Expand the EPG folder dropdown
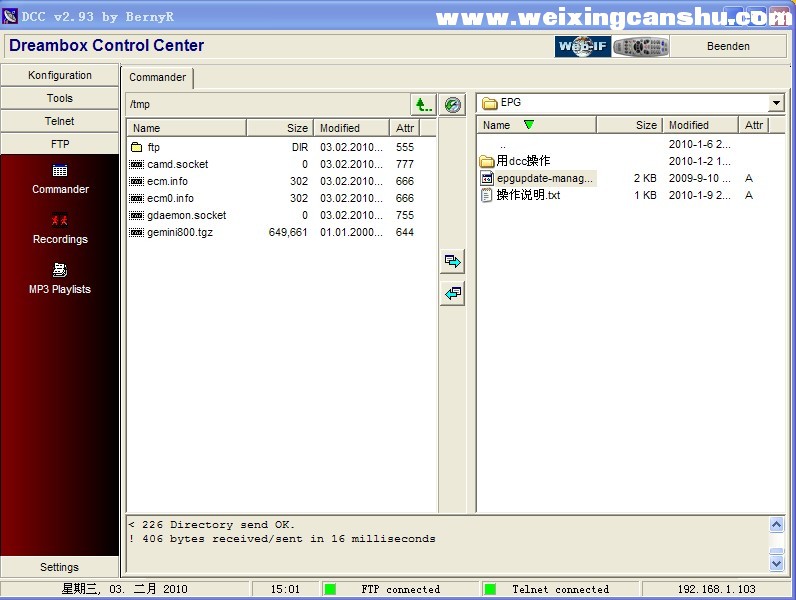Screen dimensions: 796x600 click(x=776, y=103)
